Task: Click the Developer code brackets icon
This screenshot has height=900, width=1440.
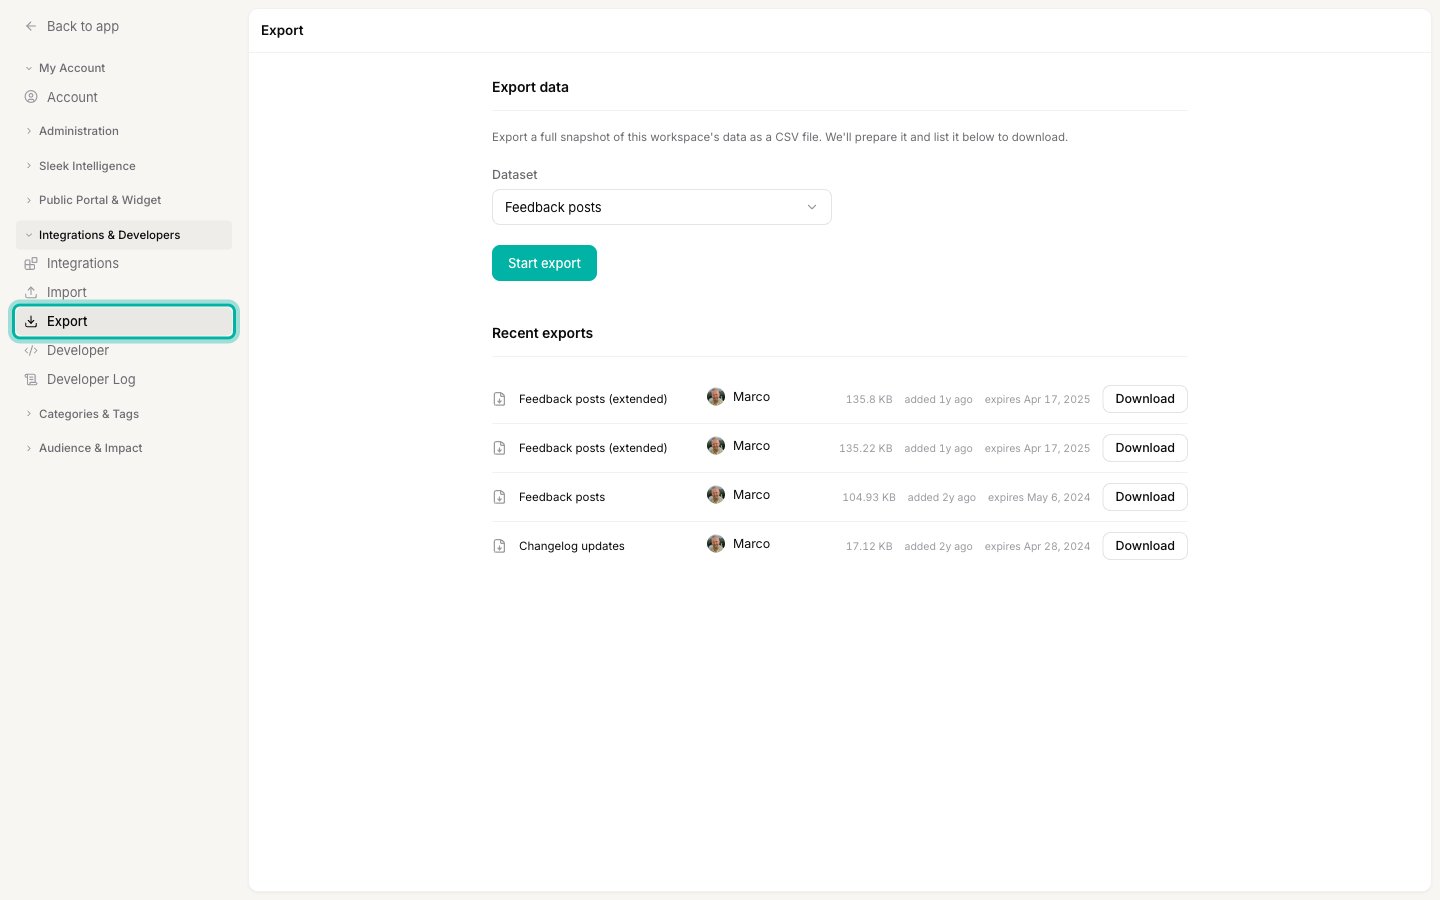Action: (x=31, y=350)
